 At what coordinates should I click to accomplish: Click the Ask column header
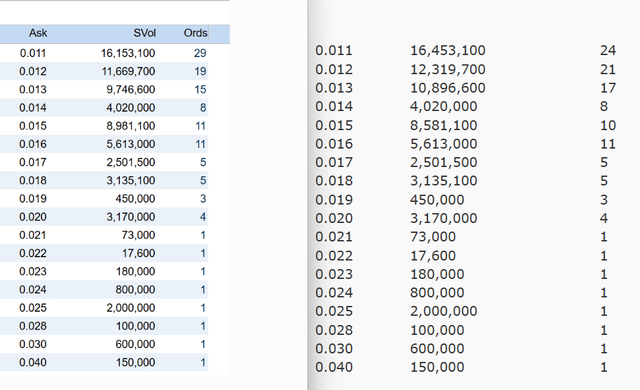(x=38, y=33)
